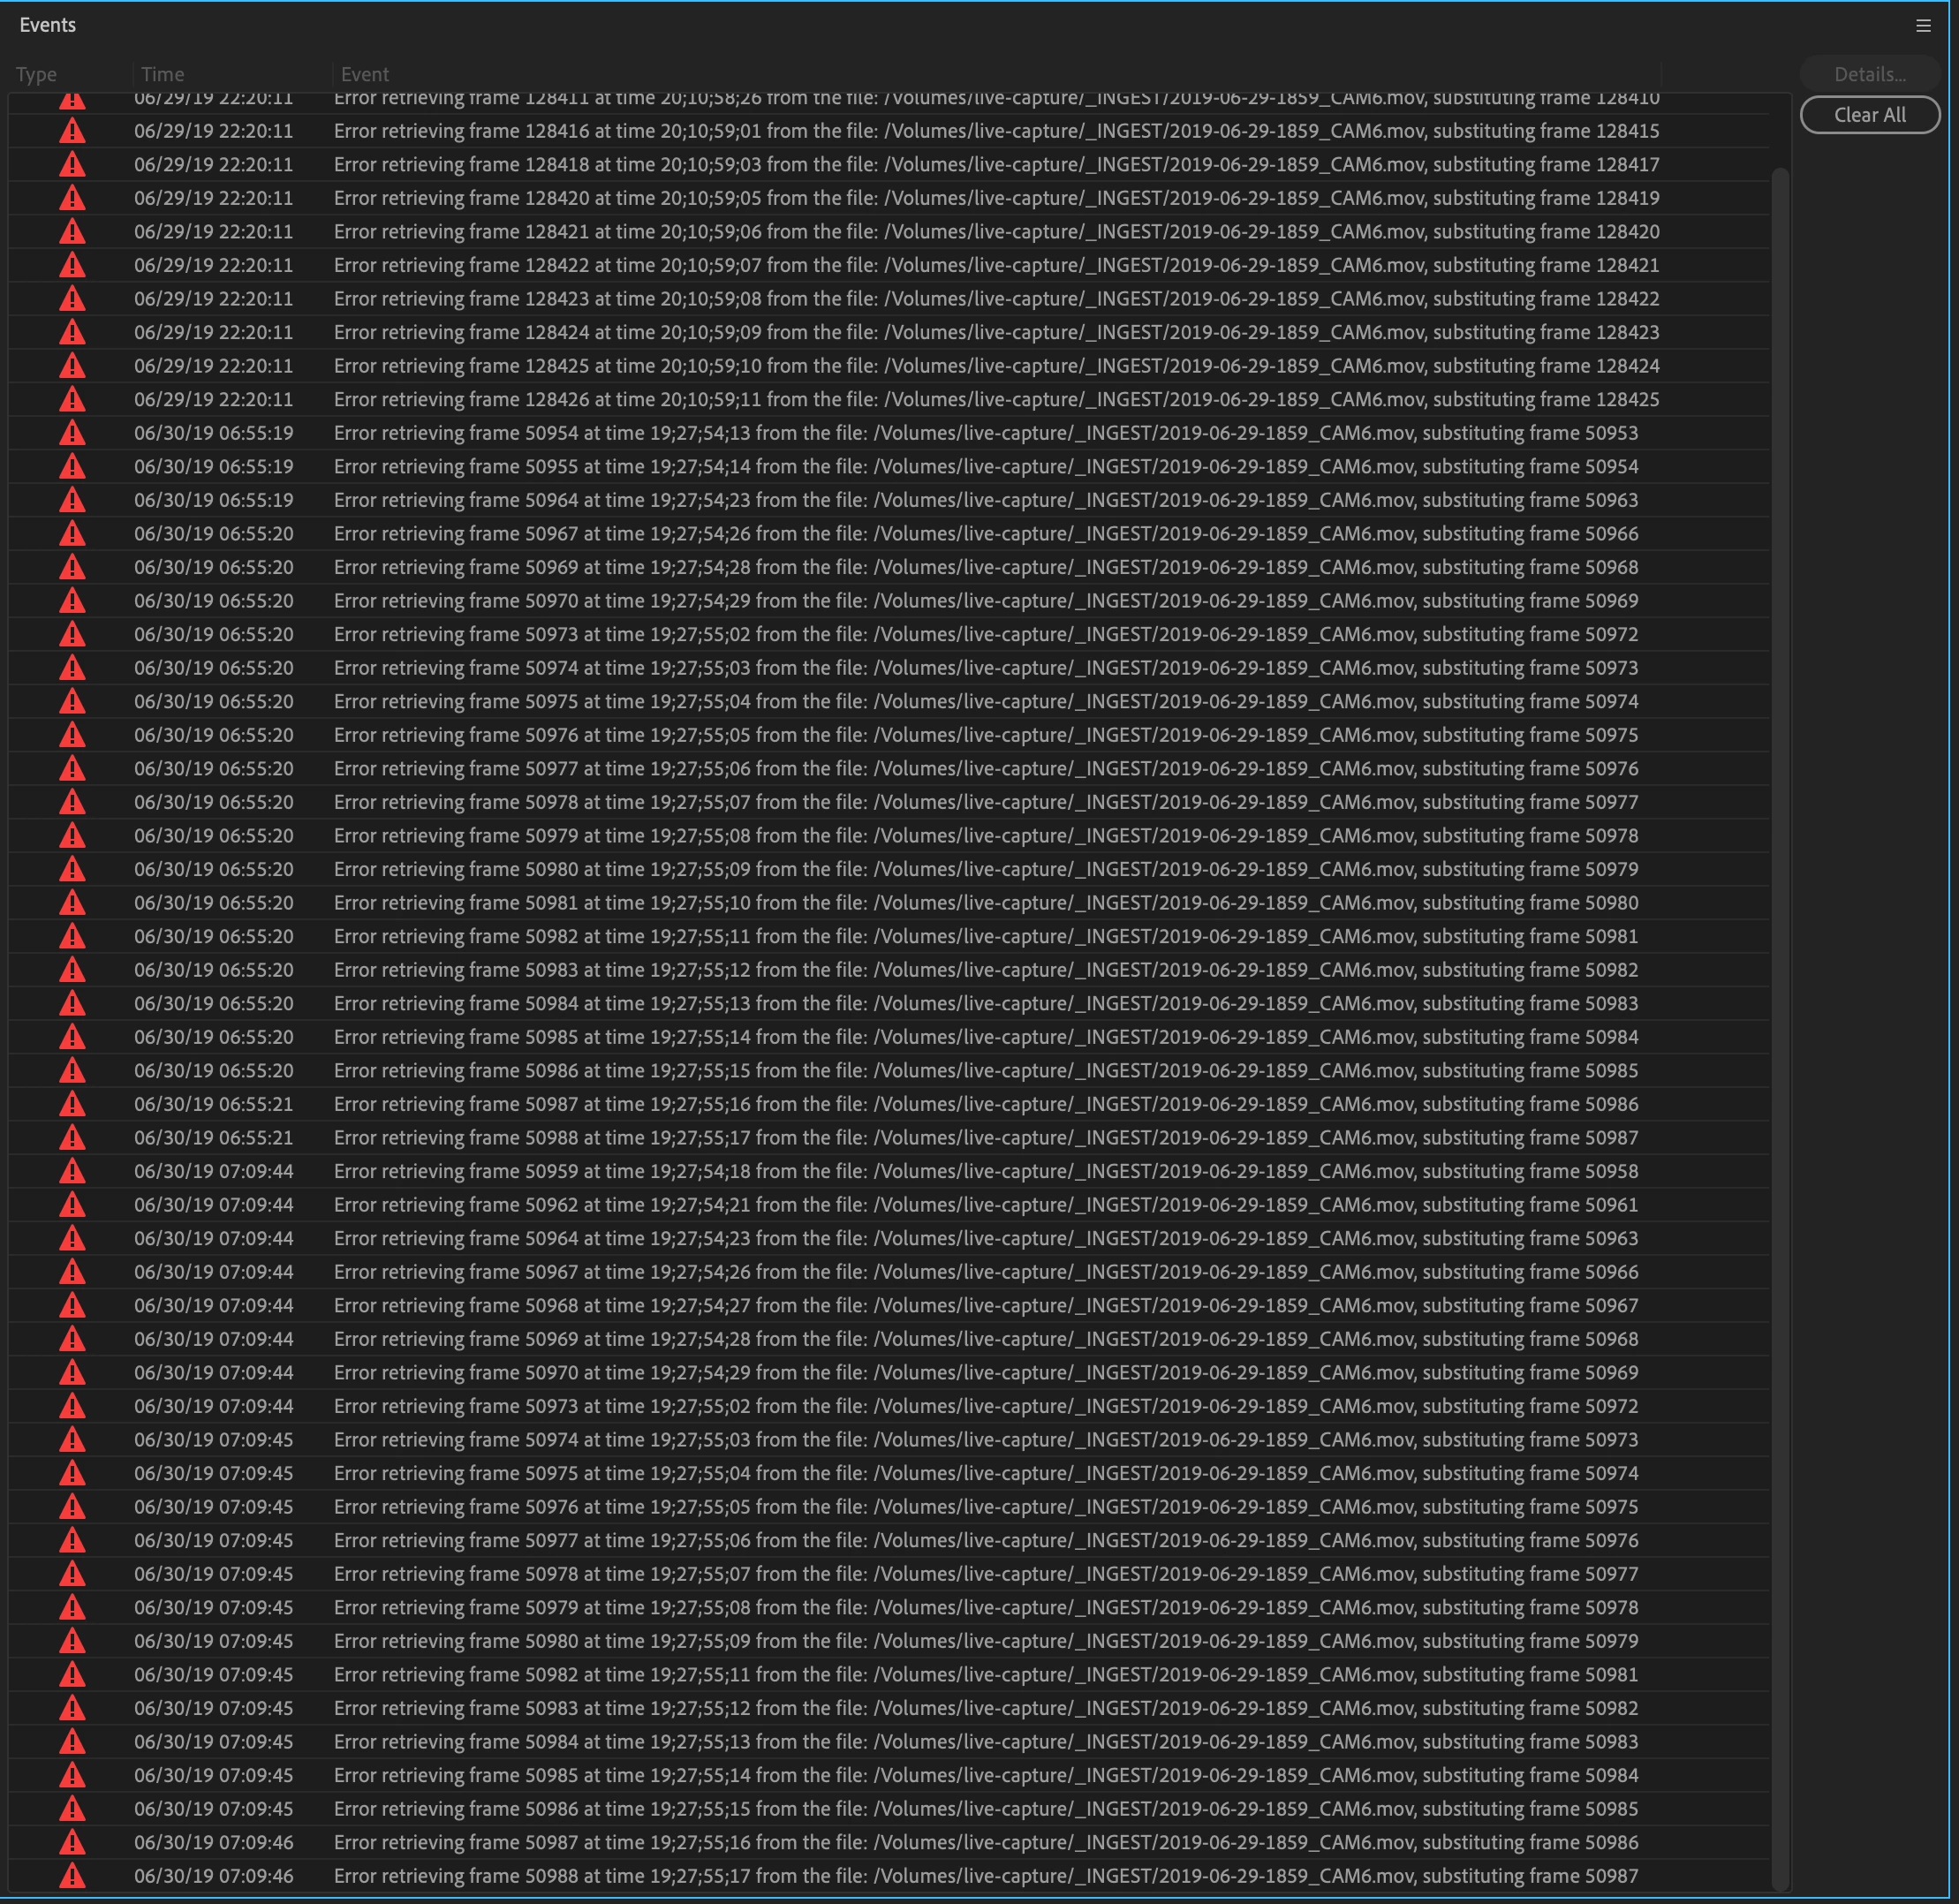This screenshot has width=1959, height=1904.
Task: Click the Type column header
Action: pyautogui.click(x=37, y=74)
